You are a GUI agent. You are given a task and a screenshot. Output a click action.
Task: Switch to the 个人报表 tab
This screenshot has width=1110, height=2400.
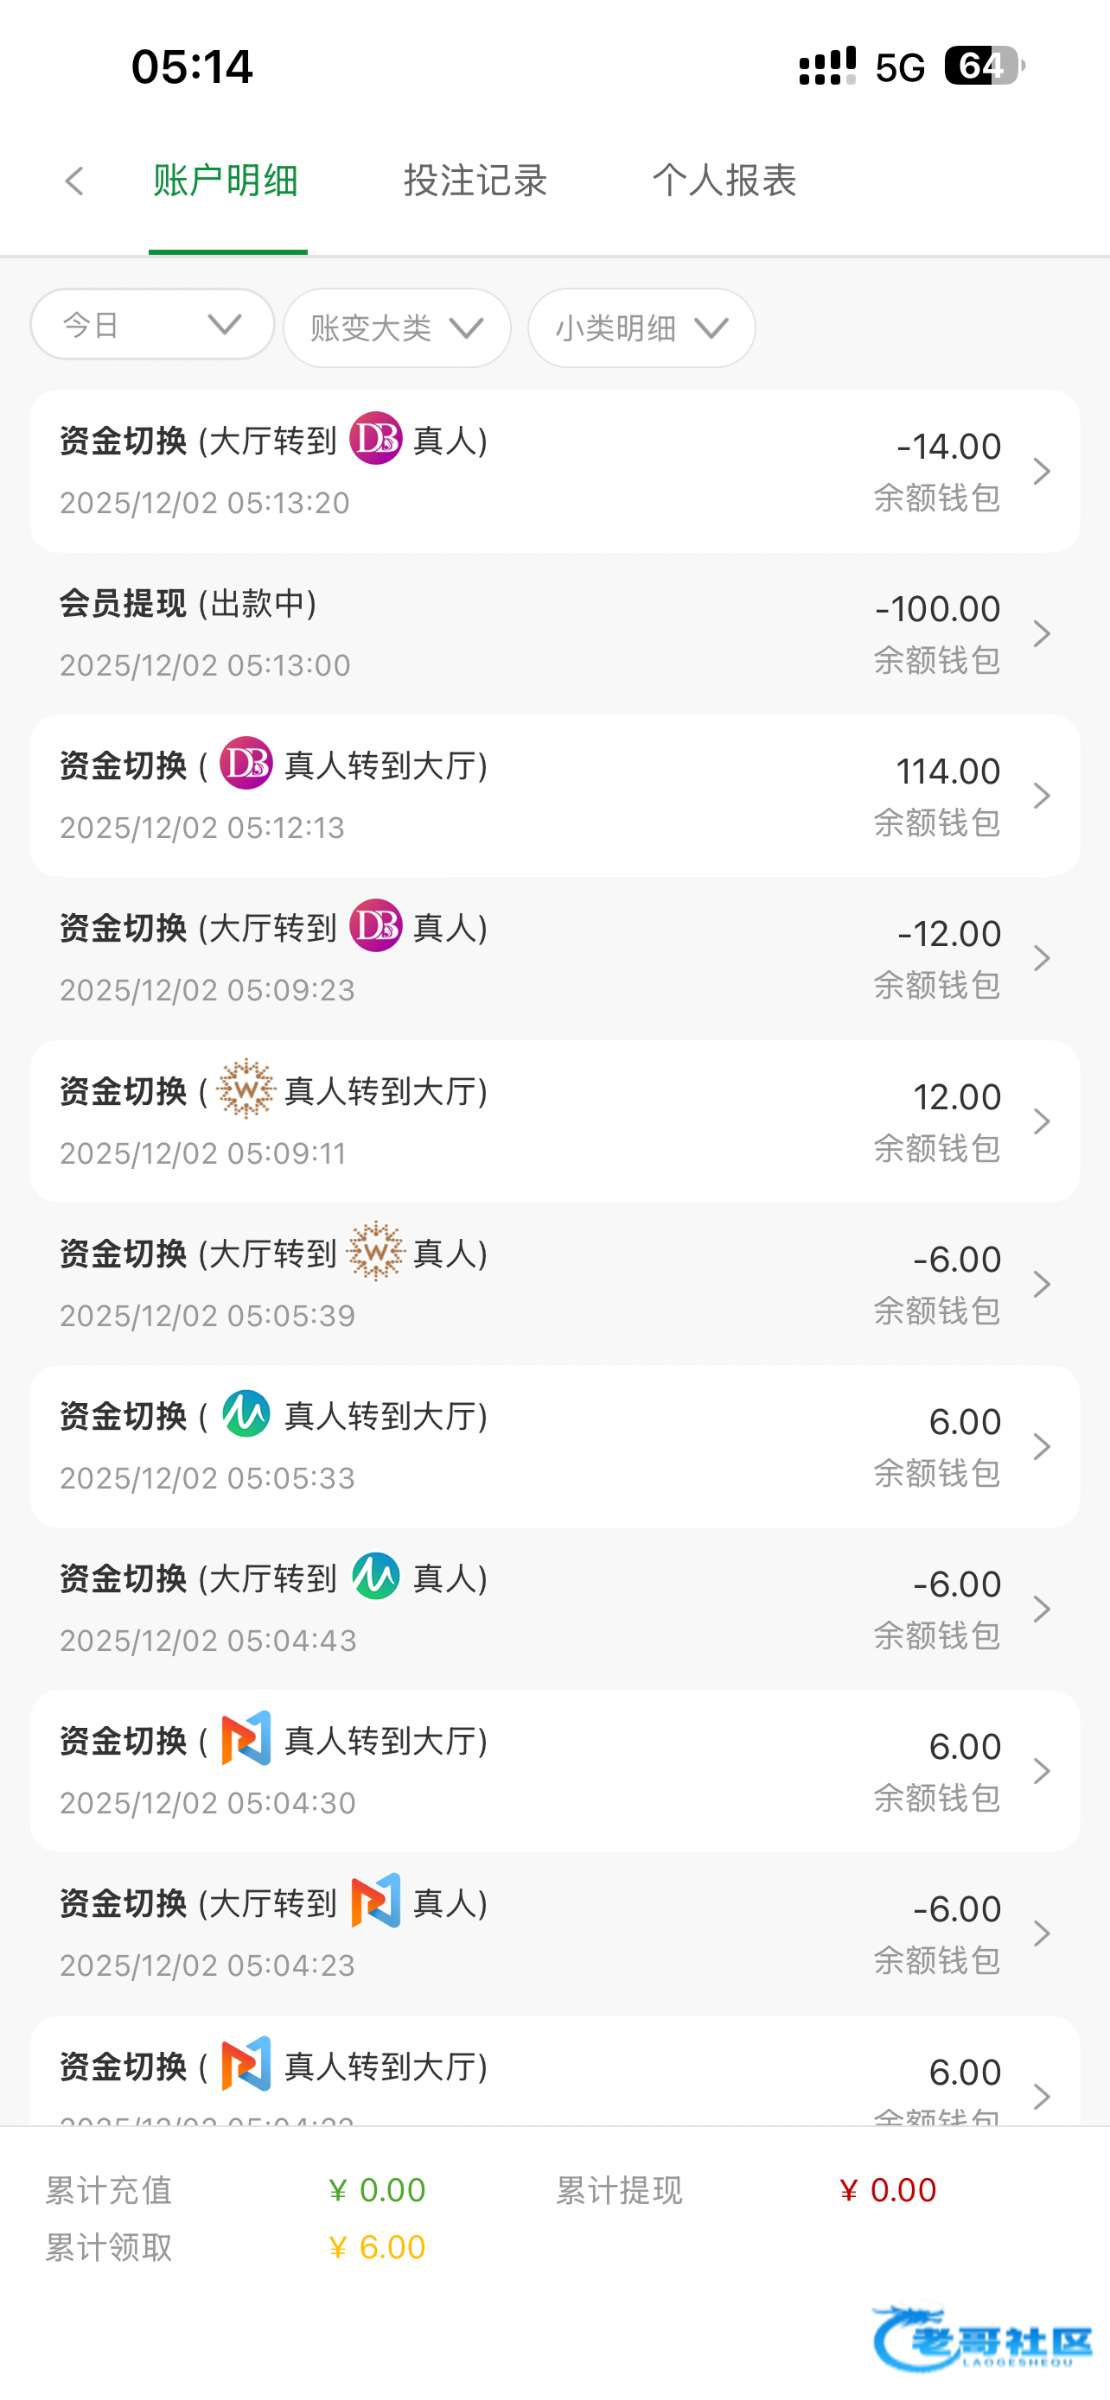pyautogui.click(x=724, y=181)
